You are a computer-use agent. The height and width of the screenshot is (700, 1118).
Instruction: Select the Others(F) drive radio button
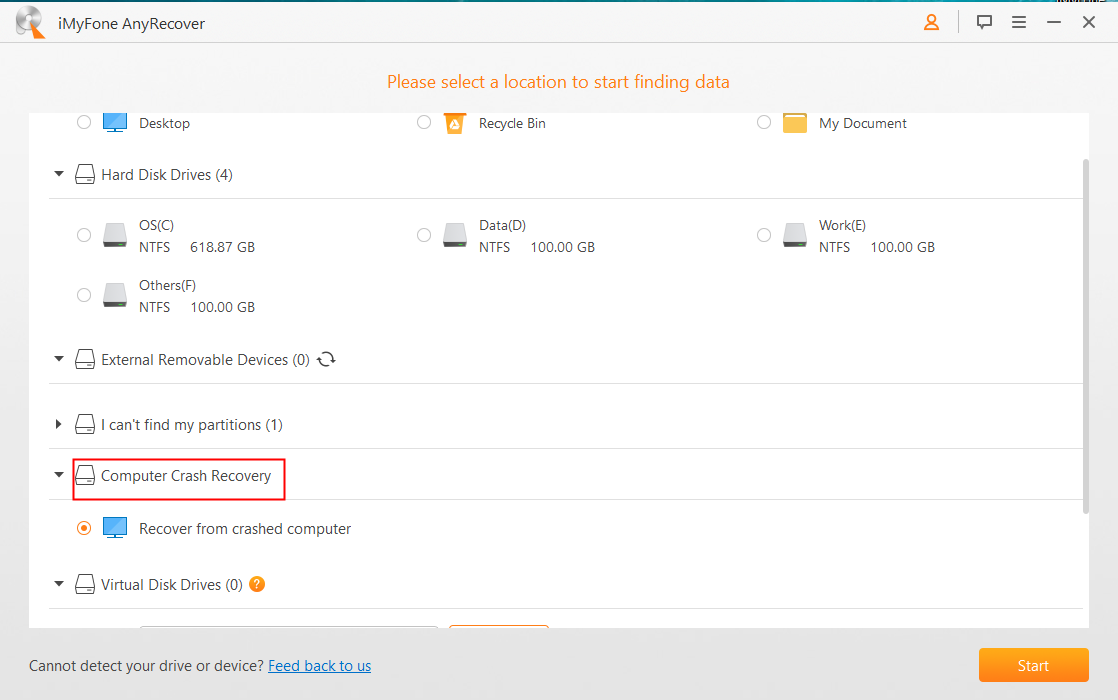pos(84,295)
